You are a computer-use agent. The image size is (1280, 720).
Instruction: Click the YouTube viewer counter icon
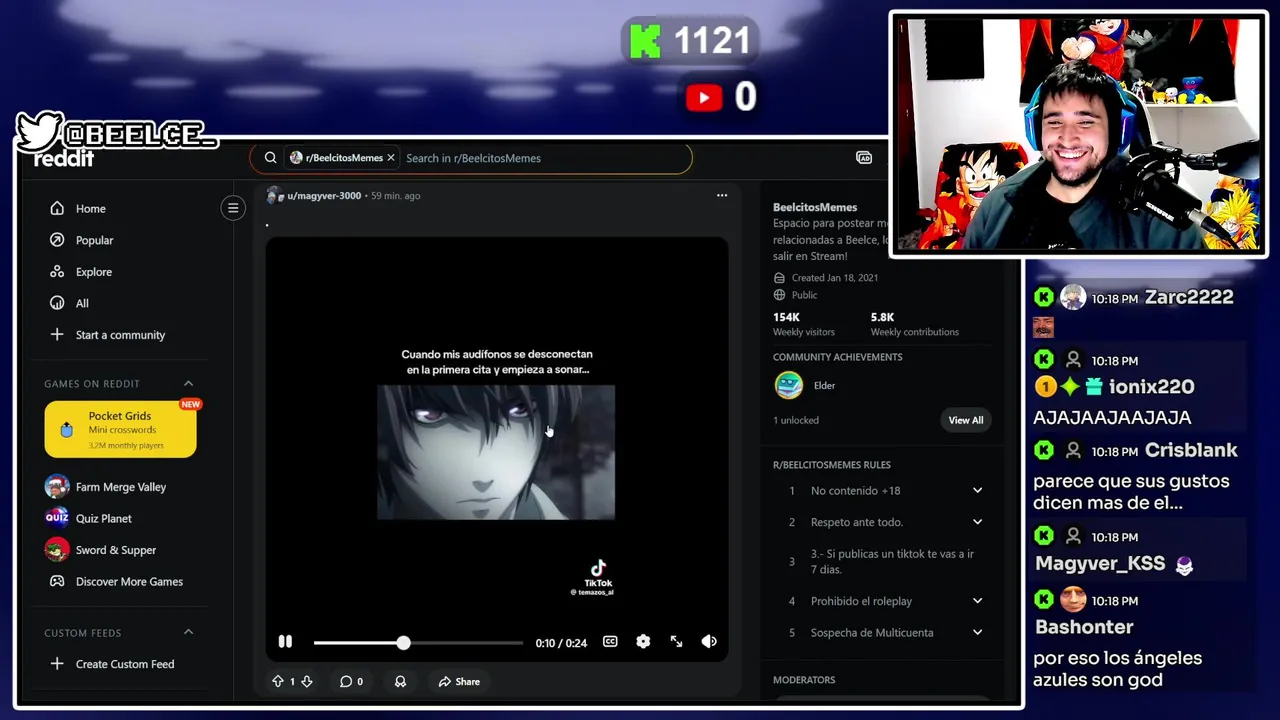[x=704, y=97]
